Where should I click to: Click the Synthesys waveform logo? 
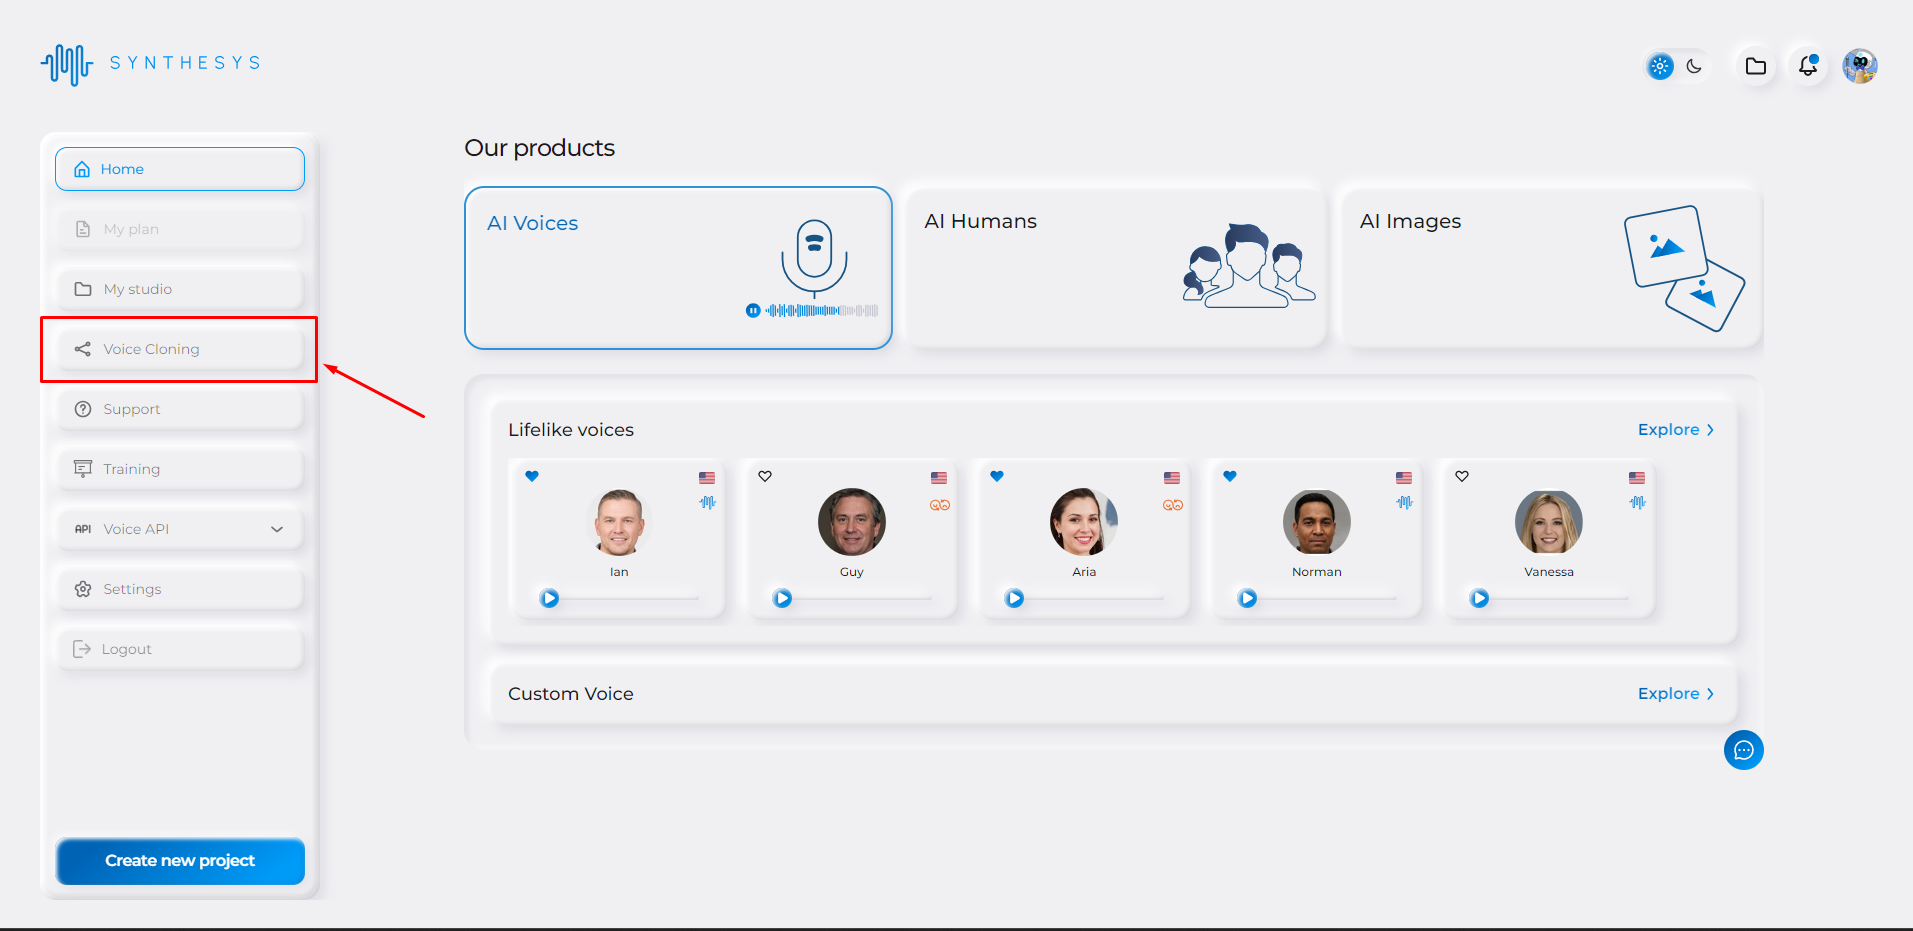click(x=67, y=64)
